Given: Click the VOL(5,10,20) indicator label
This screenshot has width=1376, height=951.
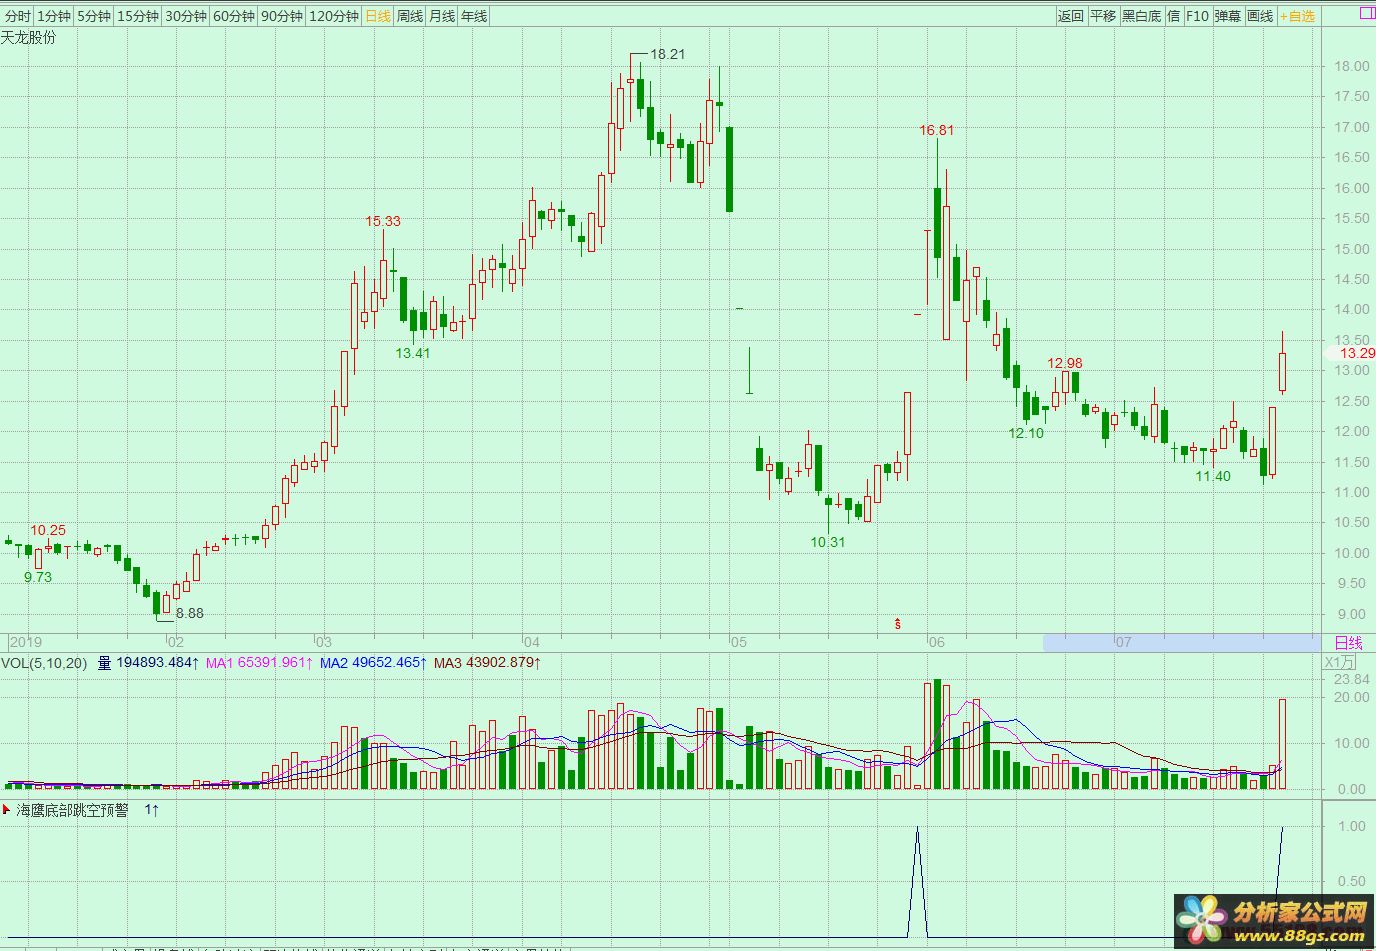Looking at the screenshot, I should tap(44, 662).
